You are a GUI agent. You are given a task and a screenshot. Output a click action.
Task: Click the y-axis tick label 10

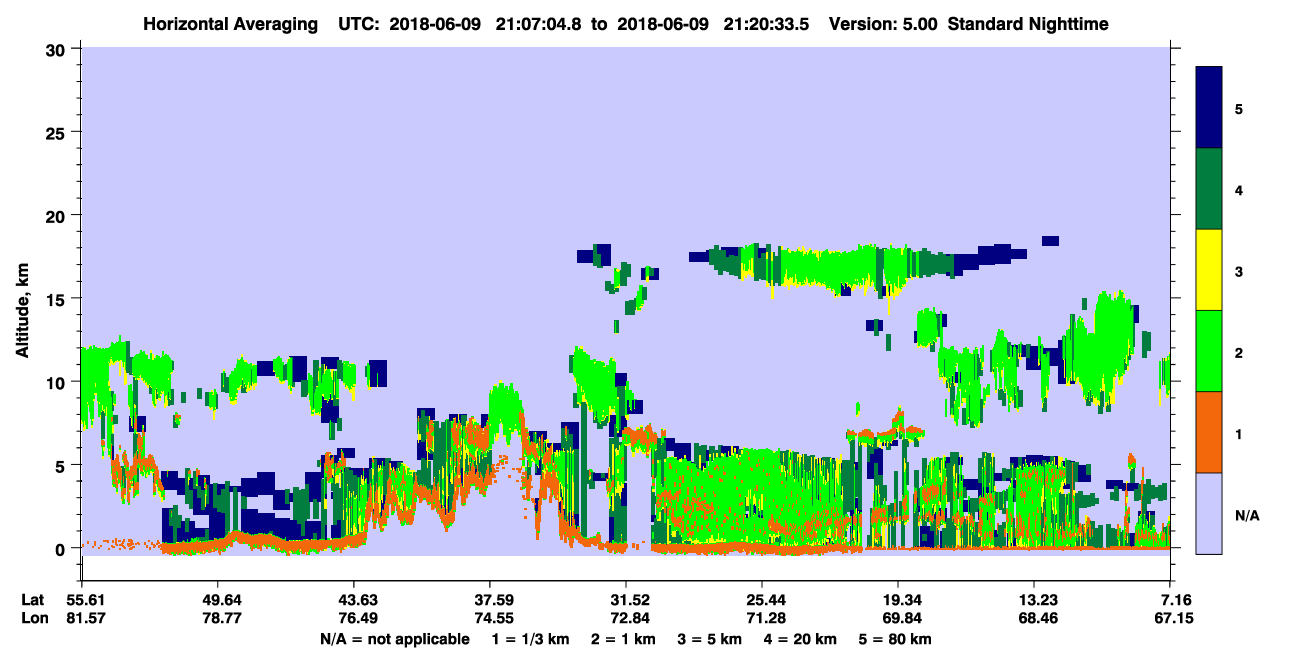[x=58, y=382]
